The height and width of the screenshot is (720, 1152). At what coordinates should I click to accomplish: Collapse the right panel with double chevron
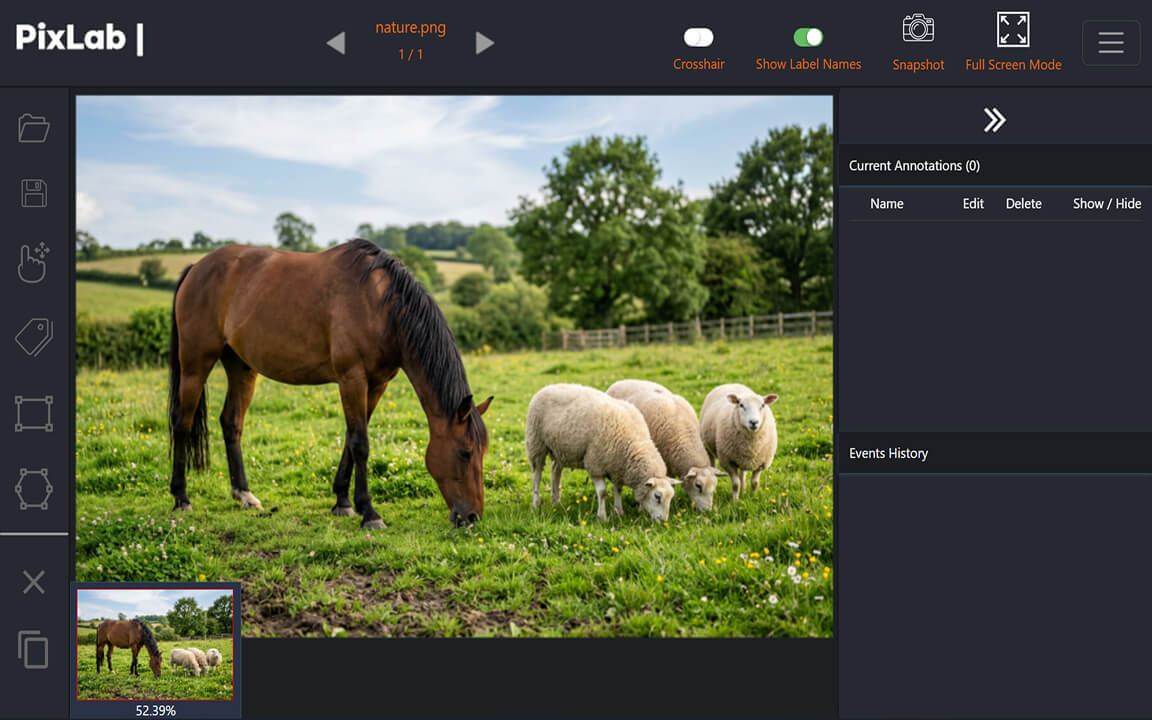pyautogui.click(x=994, y=120)
